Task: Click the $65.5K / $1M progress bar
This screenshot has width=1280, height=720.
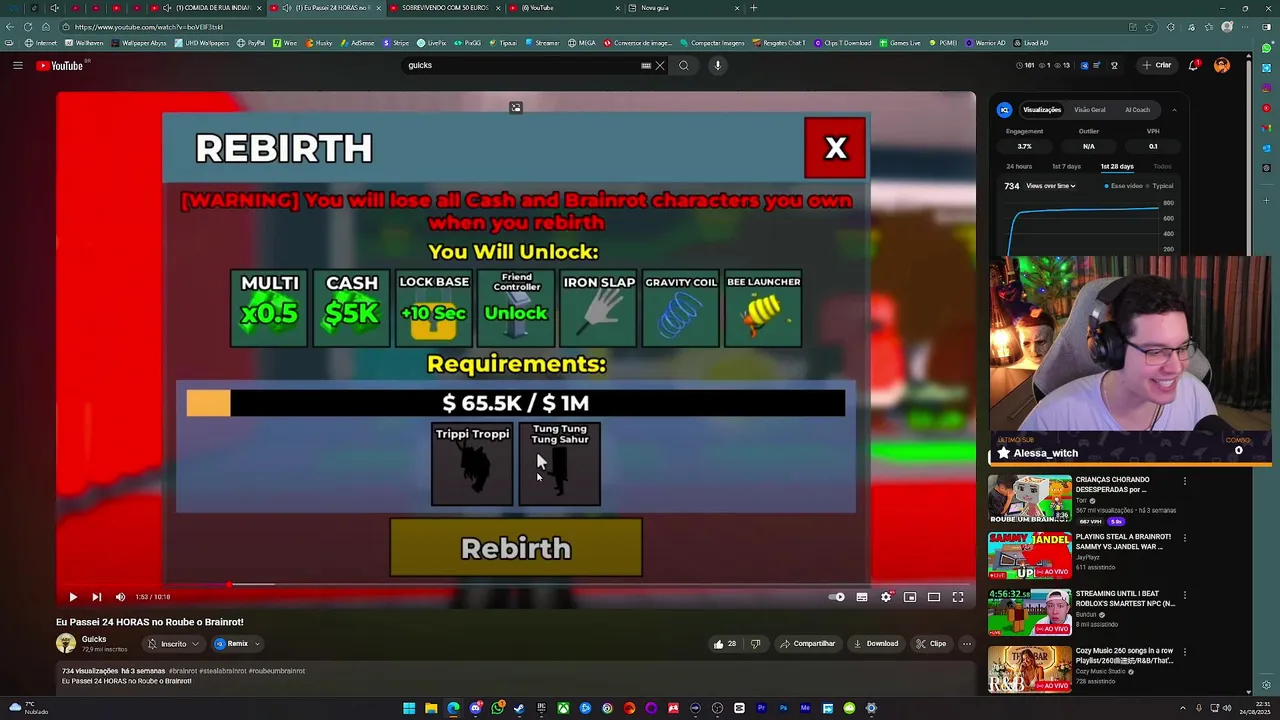Action: pyautogui.click(x=516, y=403)
